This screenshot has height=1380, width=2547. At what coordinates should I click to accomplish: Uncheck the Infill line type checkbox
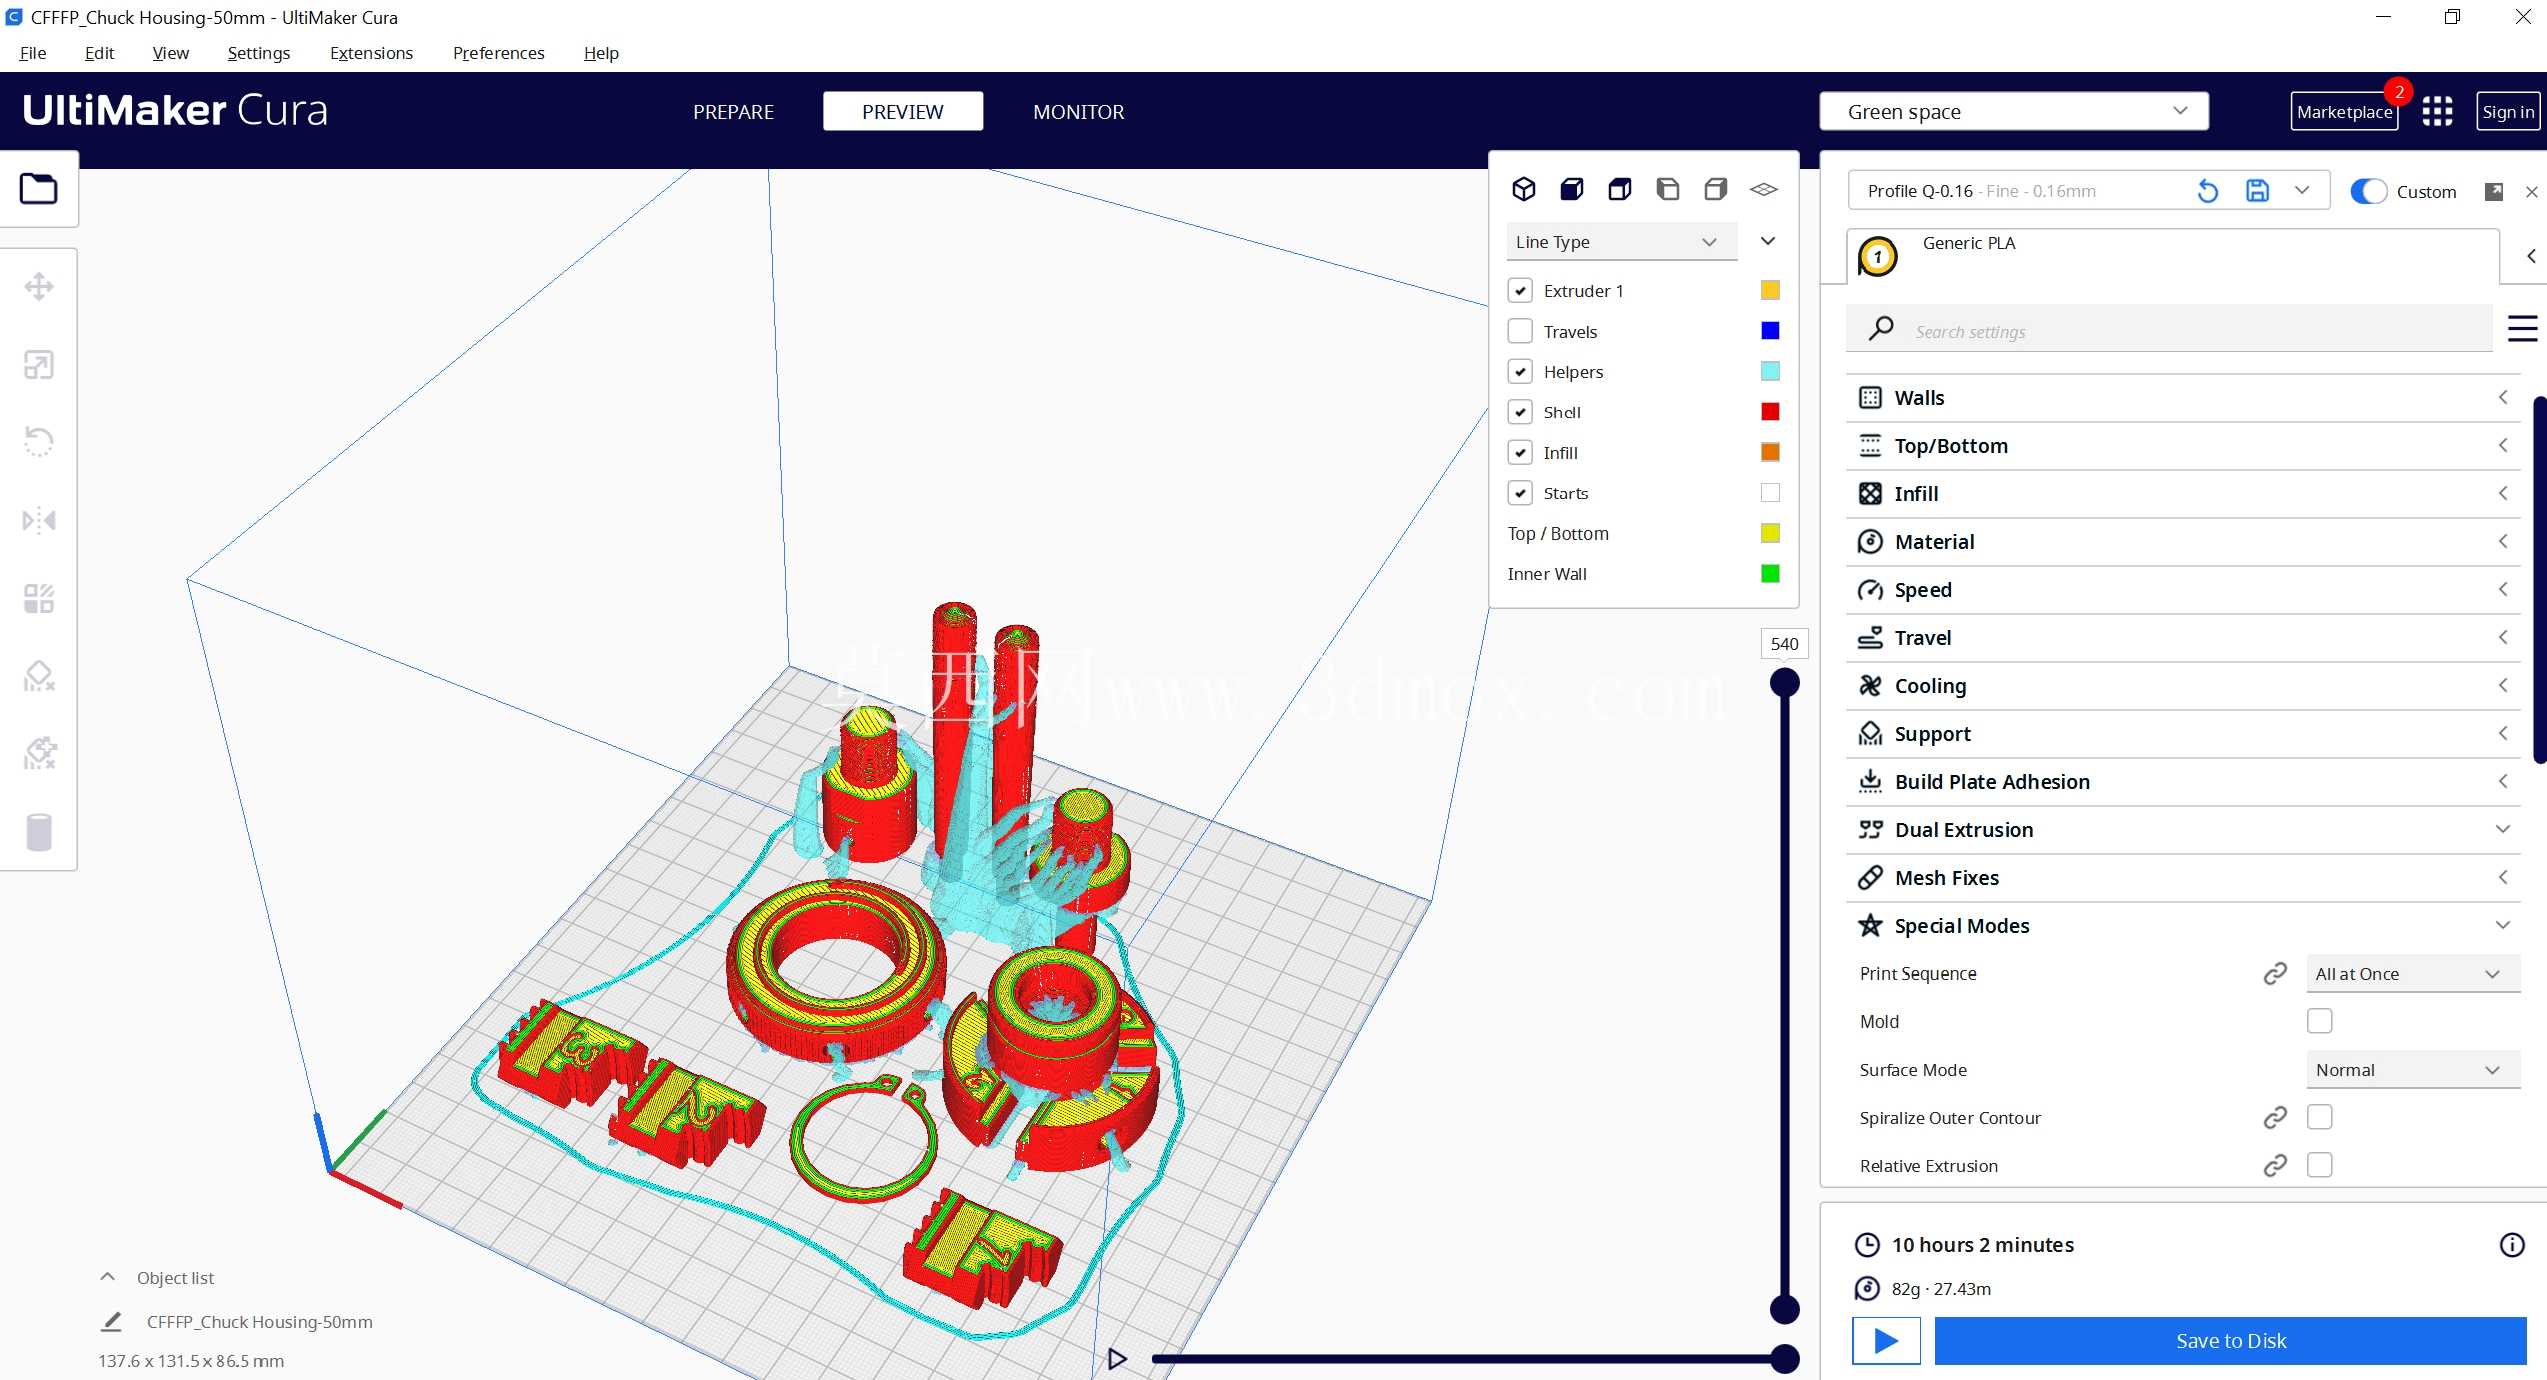1520,452
